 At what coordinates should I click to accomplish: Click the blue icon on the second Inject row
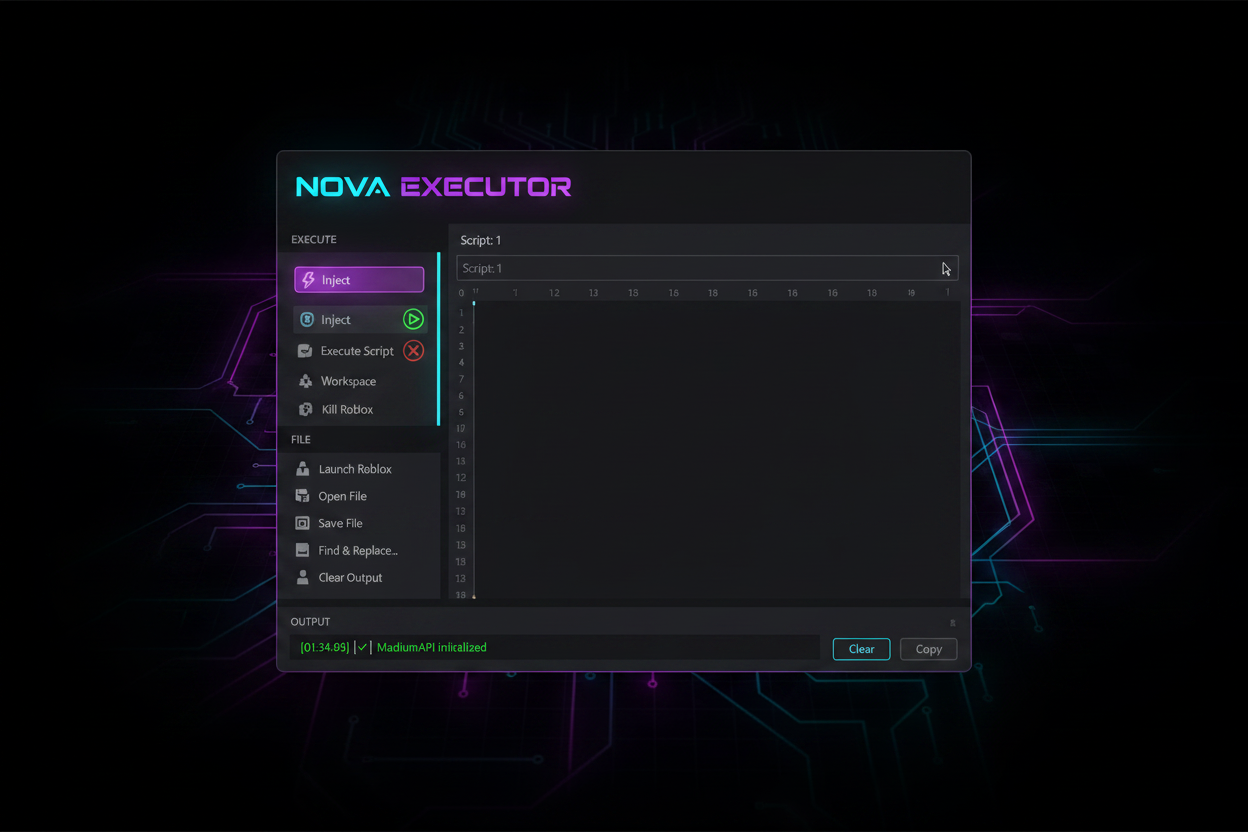[x=307, y=320]
